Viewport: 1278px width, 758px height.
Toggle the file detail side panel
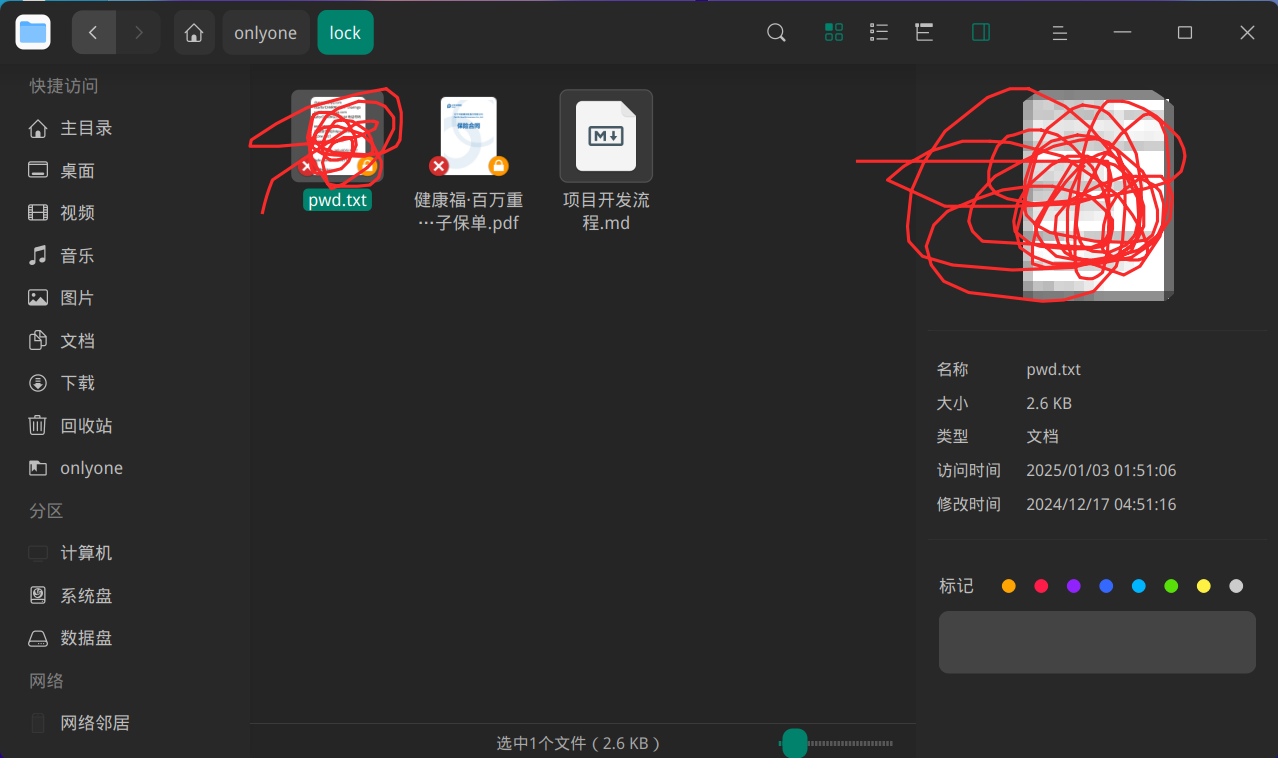[x=981, y=33]
